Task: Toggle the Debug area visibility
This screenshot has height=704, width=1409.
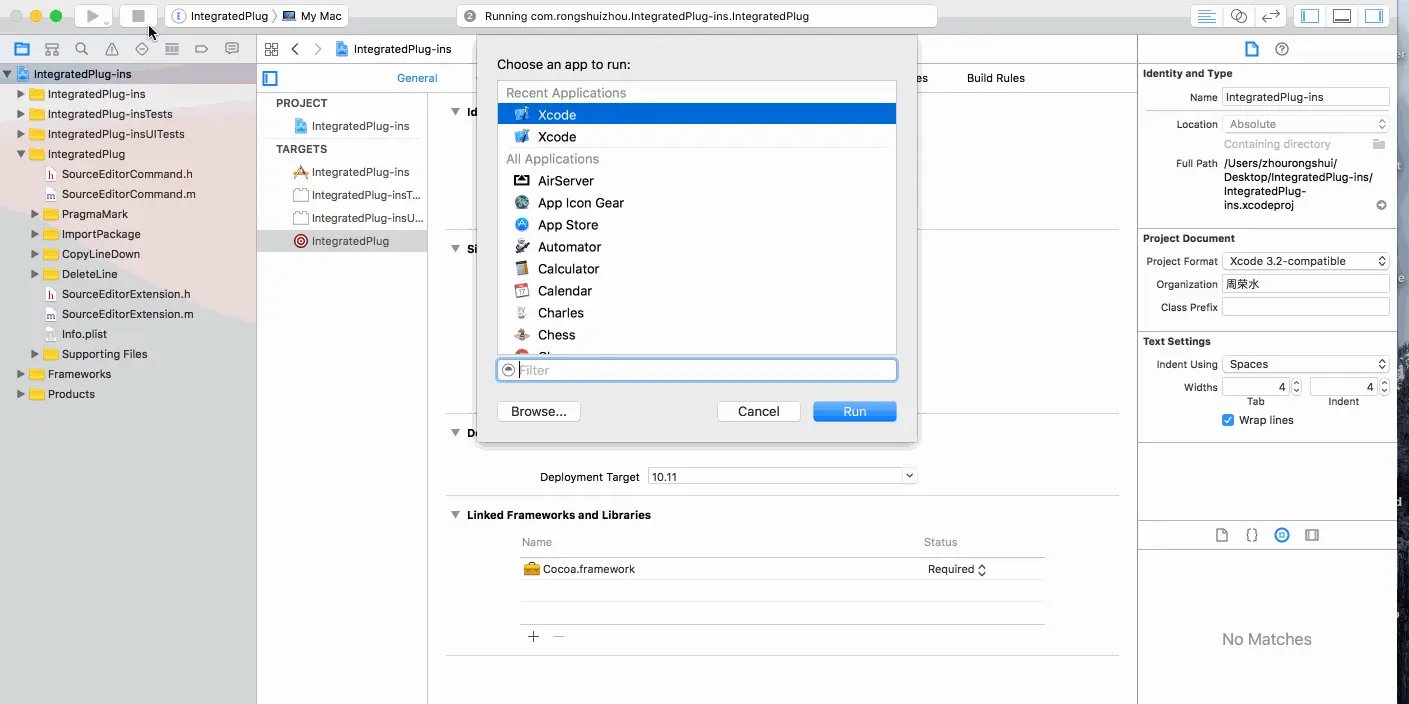Action: pos(1342,16)
